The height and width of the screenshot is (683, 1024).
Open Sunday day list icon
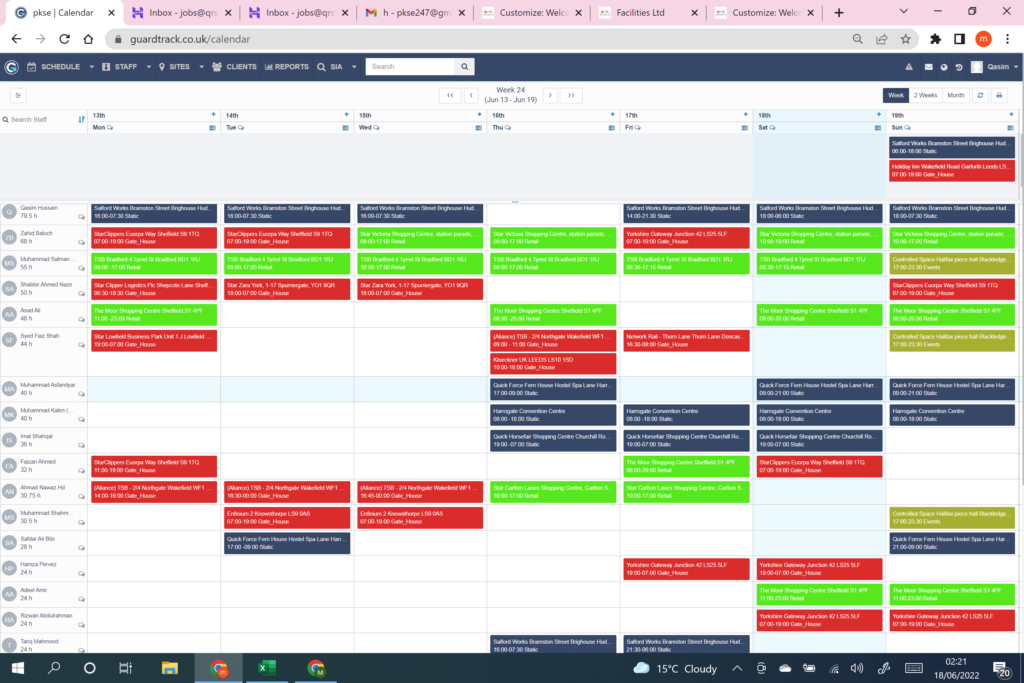click(1010, 128)
